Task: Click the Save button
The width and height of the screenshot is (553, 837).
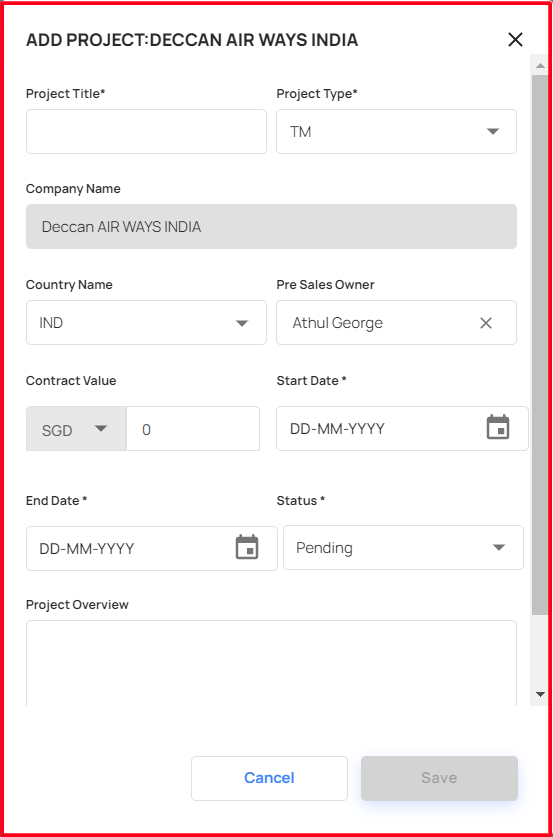Action: pos(439,778)
